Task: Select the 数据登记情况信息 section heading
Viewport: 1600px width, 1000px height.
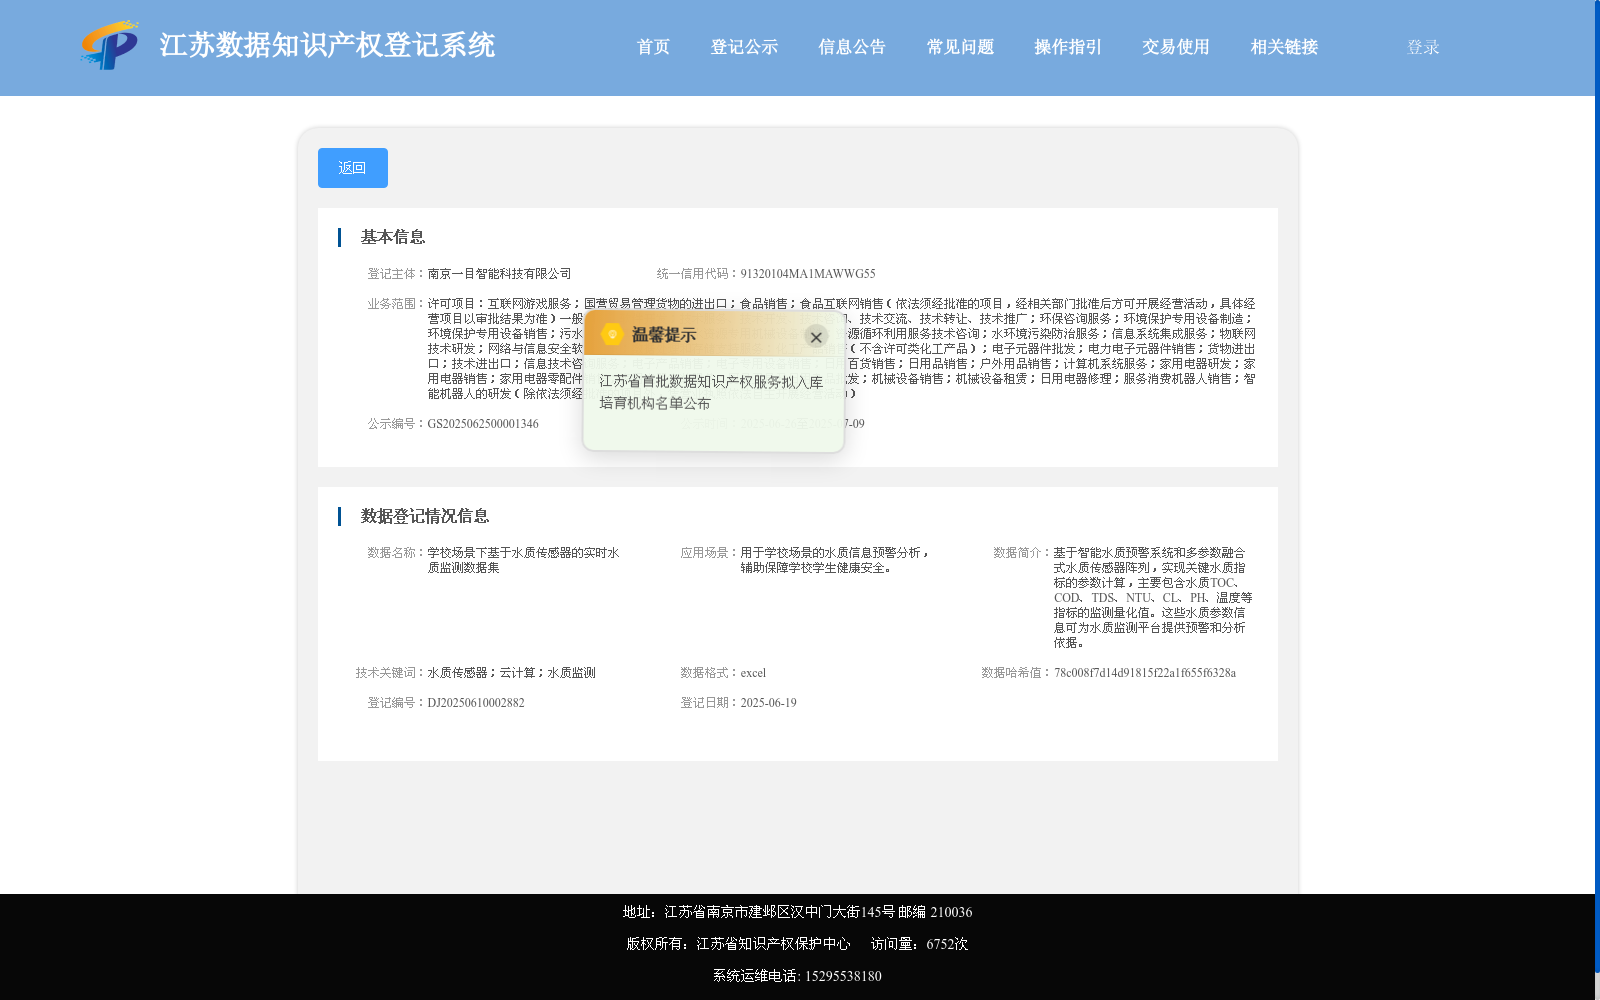Action: (x=425, y=516)
